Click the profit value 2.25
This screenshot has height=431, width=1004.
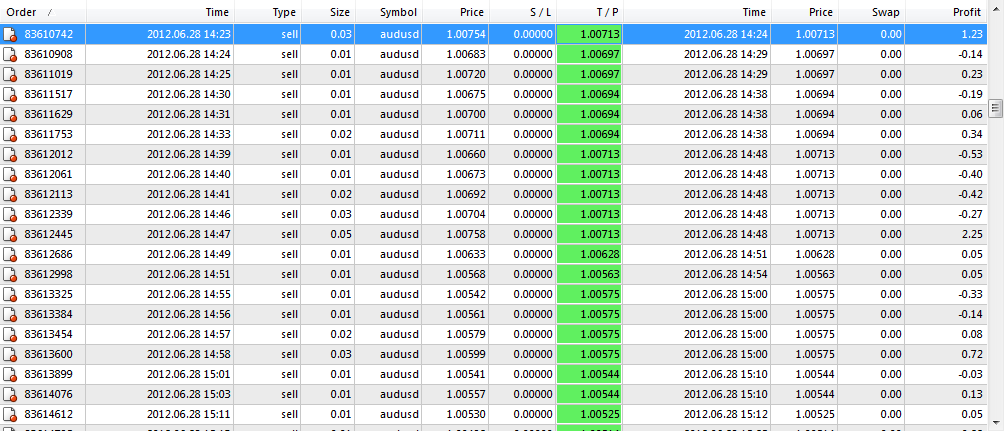click(972, 234)
